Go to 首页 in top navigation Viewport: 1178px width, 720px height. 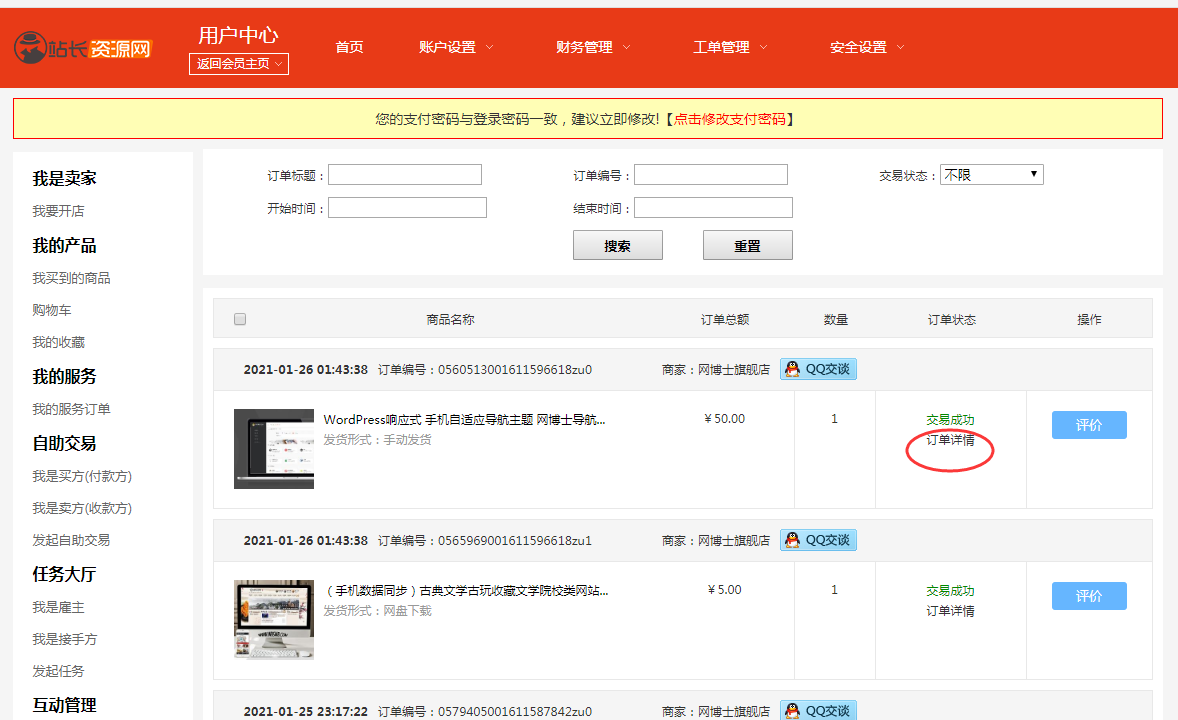coord(349,47)
